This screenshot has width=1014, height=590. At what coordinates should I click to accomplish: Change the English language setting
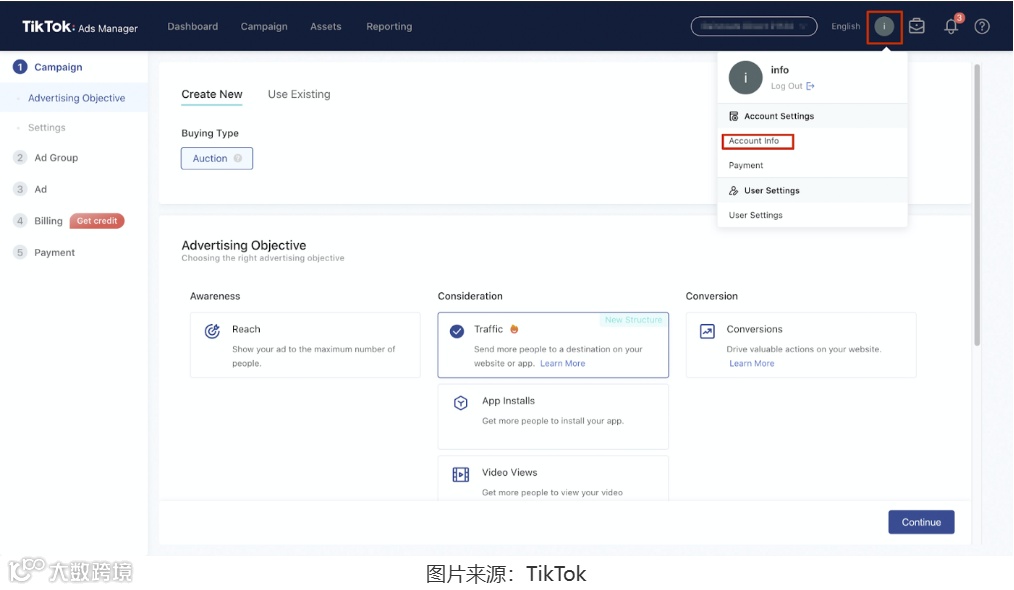(845, 27)
